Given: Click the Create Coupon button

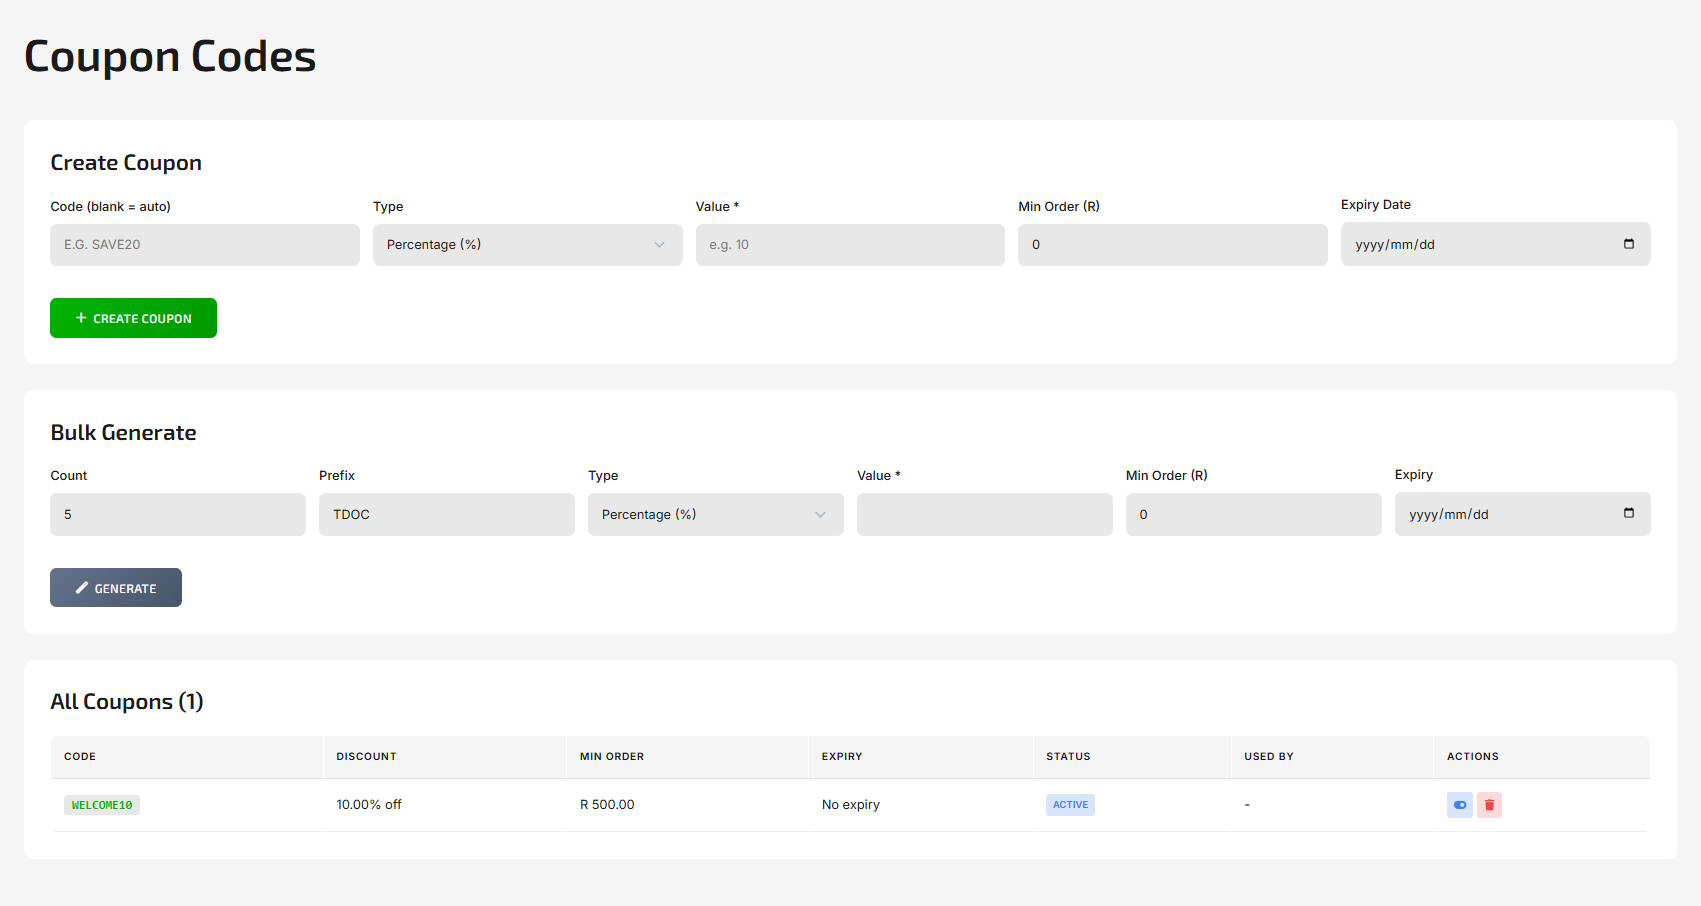Looking at the screenshot, I should [x=133, y=318].
